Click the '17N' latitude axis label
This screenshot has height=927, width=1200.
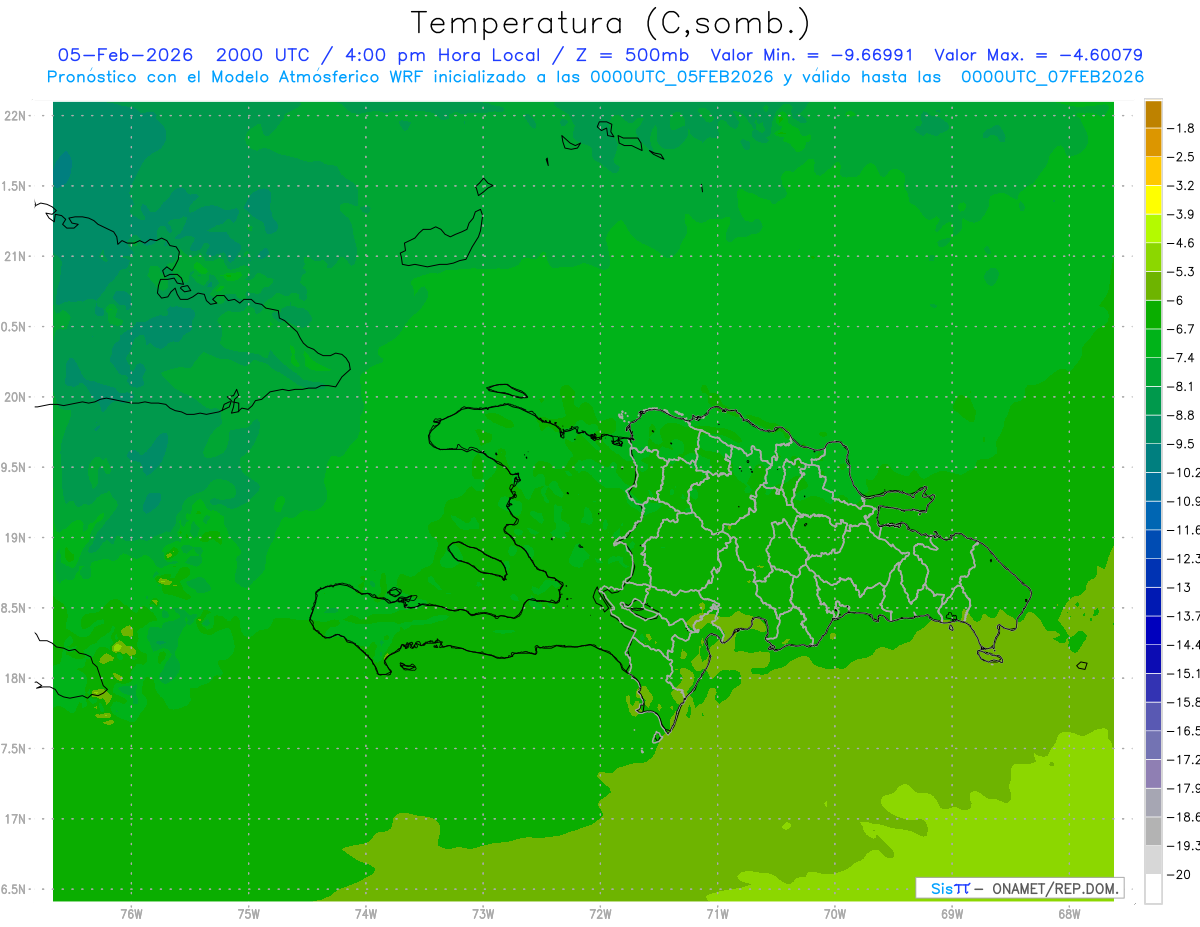[17, 819]
